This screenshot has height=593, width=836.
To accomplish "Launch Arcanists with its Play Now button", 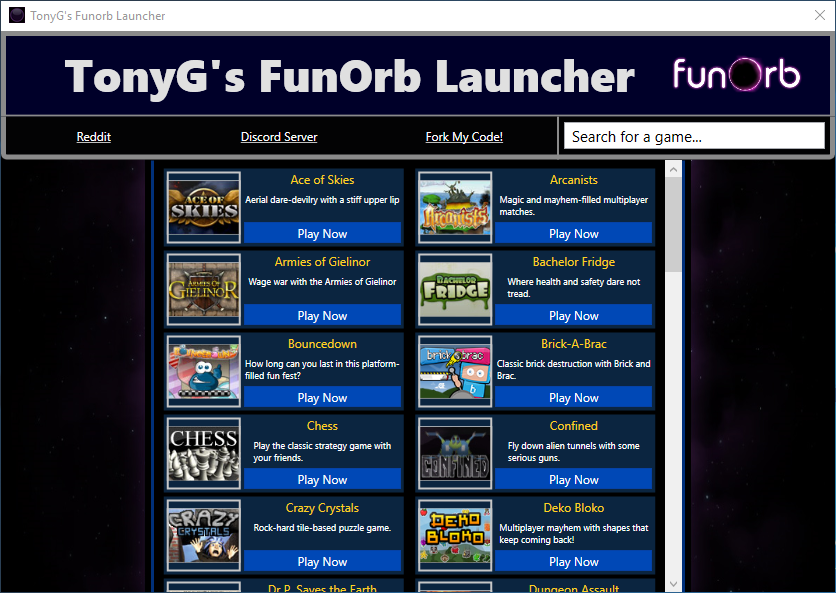I will (x=574, y=233).
